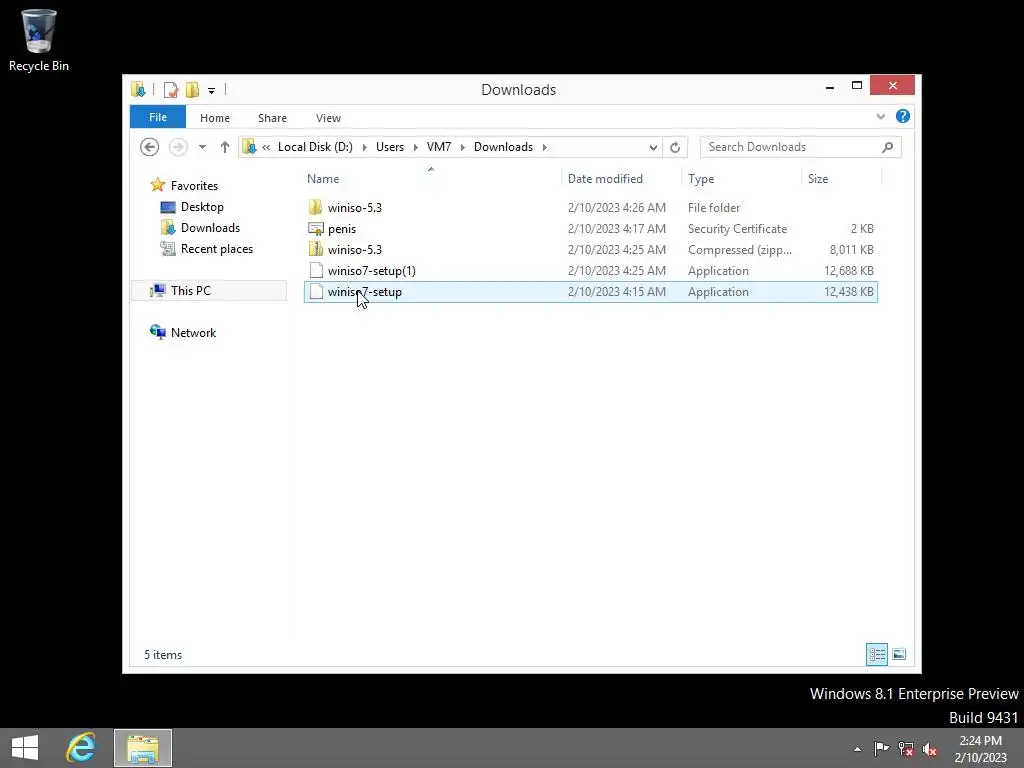Switch to details view layout

click(x=877, y=654)
